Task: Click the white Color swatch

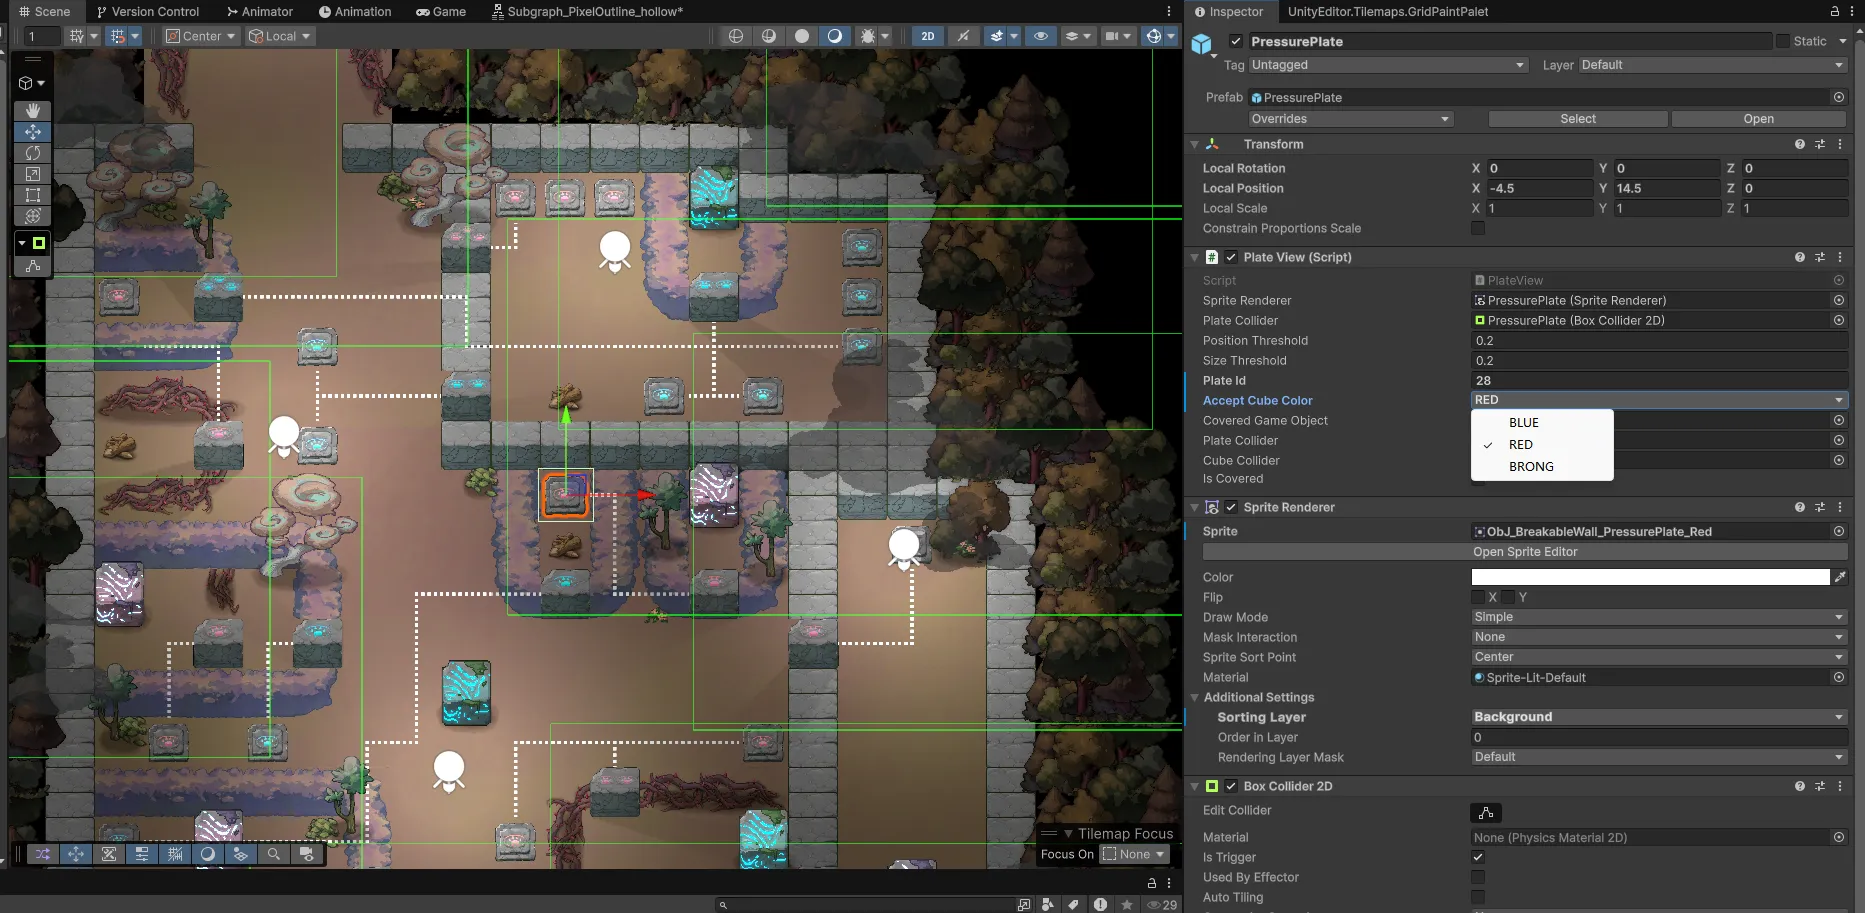Action: click(1649, 577)
